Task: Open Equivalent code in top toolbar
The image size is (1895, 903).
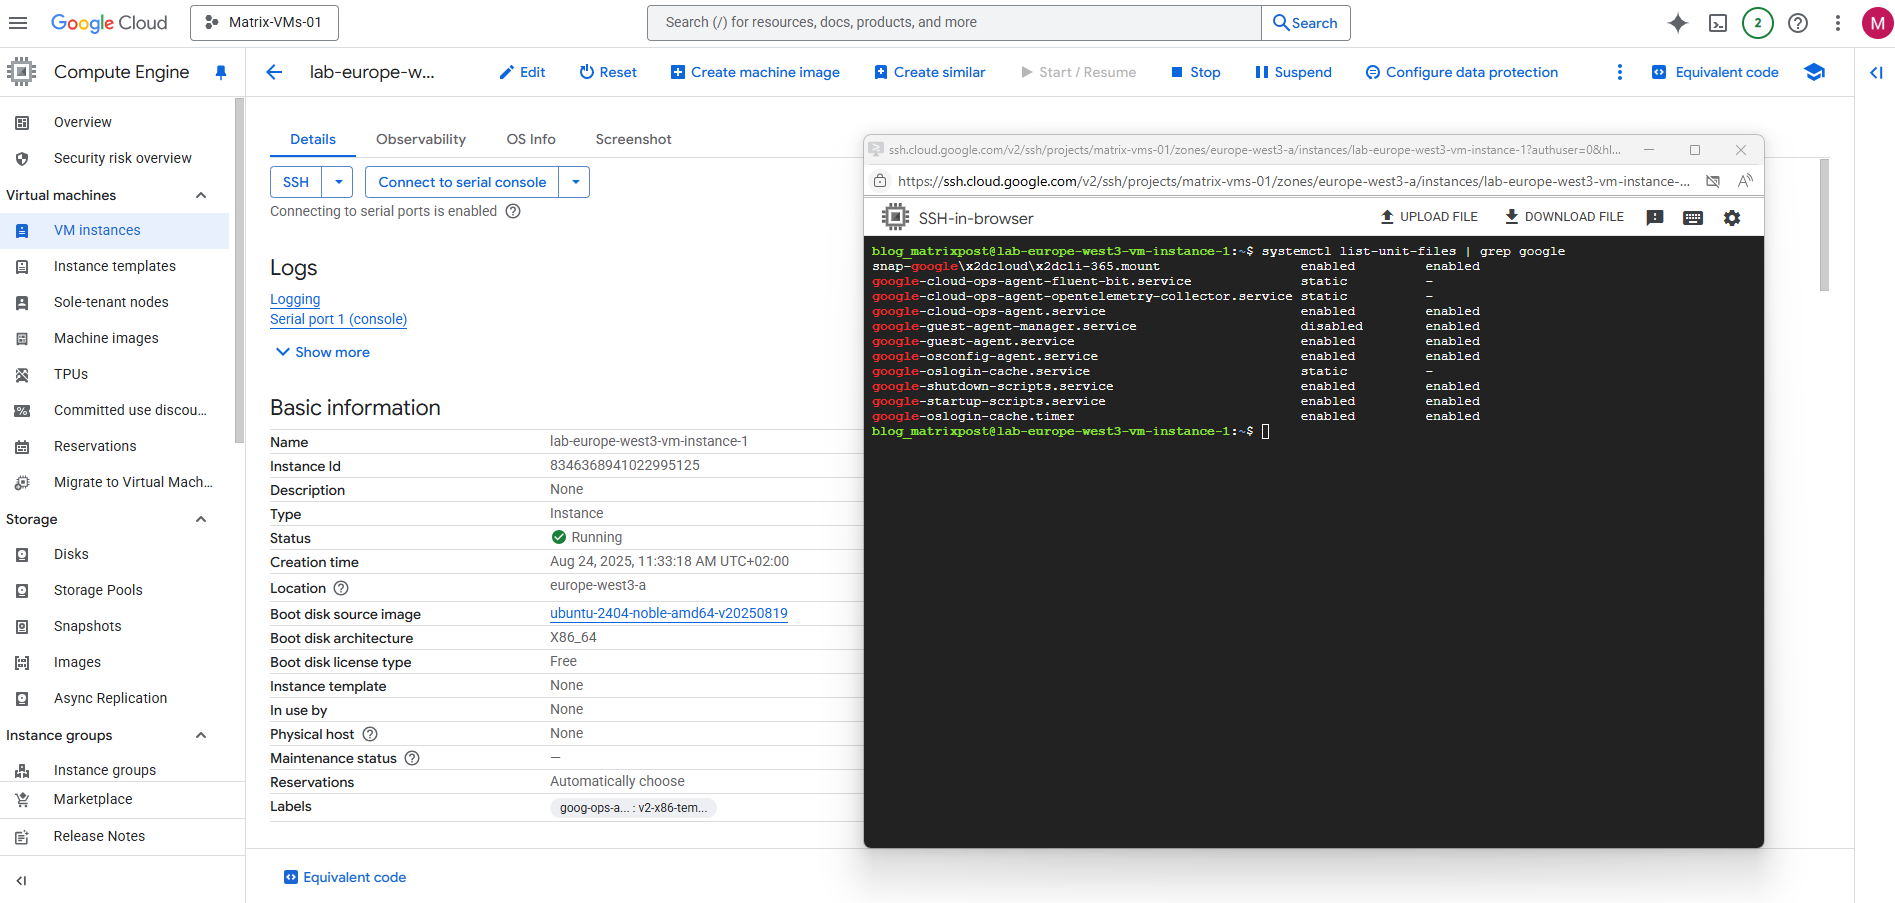Action: [1715, 72]
